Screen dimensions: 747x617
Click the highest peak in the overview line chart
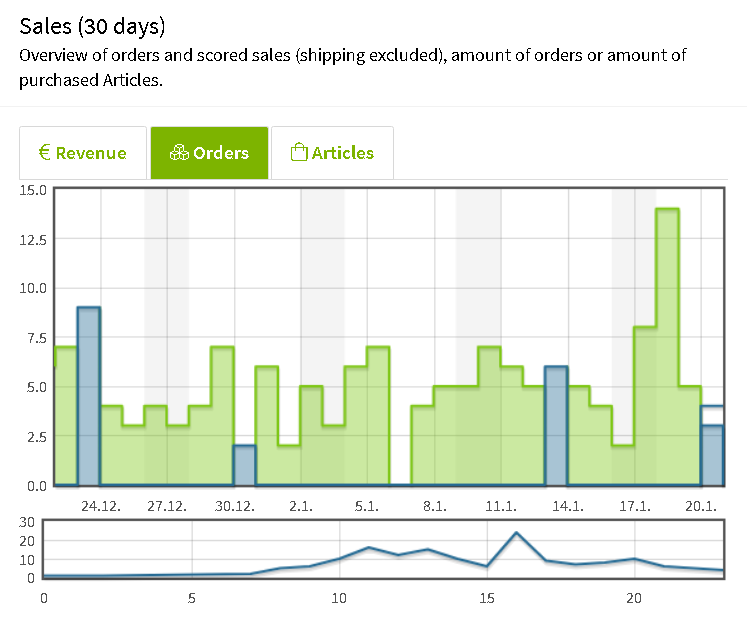516,533
